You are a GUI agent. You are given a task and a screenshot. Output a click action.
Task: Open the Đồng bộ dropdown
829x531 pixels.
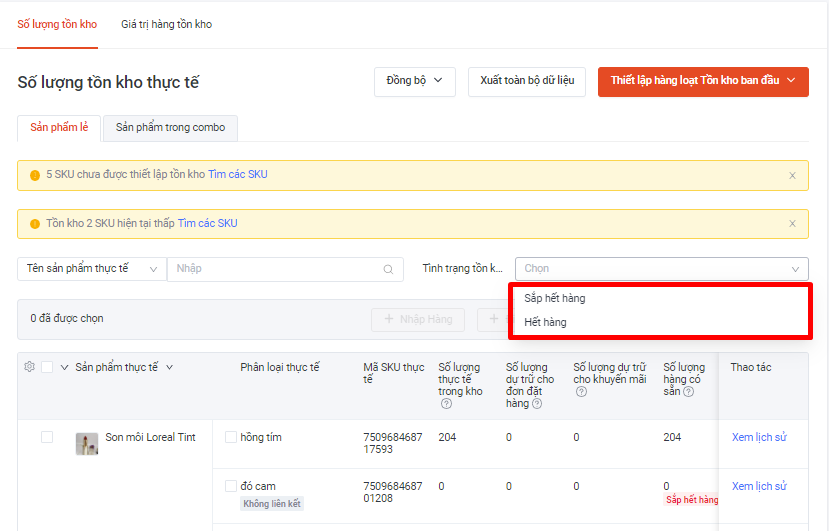point(414,81)
